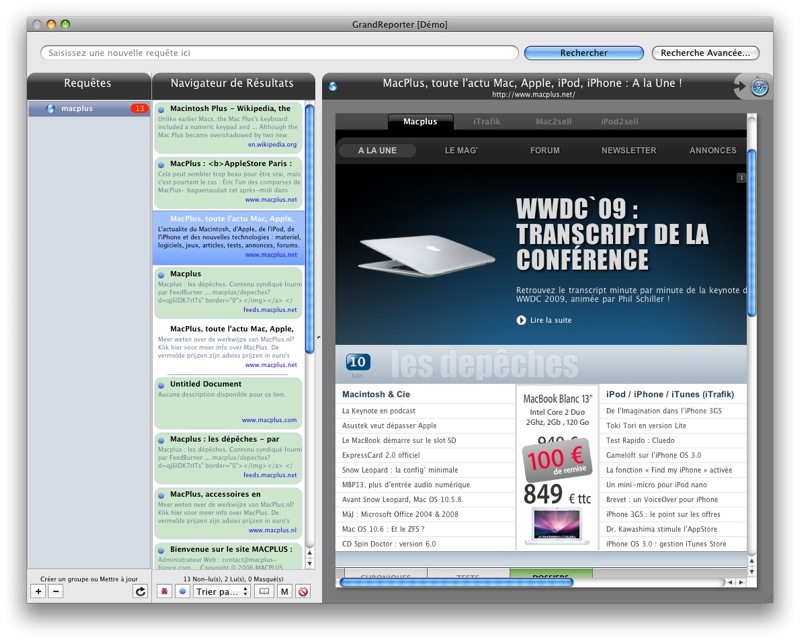Click the MacBook Blanc 13" advertisement

pos(557,467)
